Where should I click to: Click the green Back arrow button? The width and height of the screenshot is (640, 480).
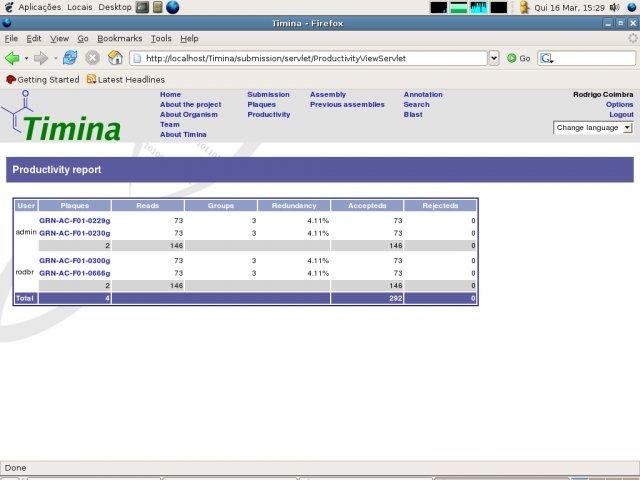coord(12,58)
